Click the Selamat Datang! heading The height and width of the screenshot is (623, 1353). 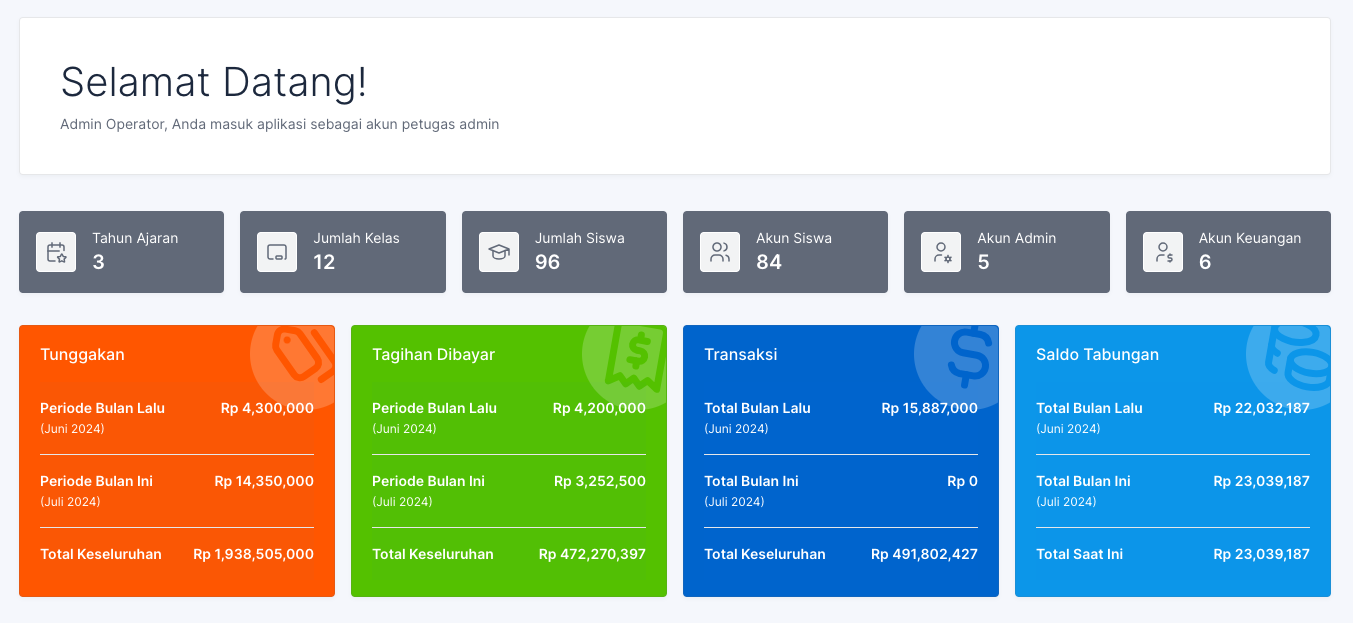[213, 82]
